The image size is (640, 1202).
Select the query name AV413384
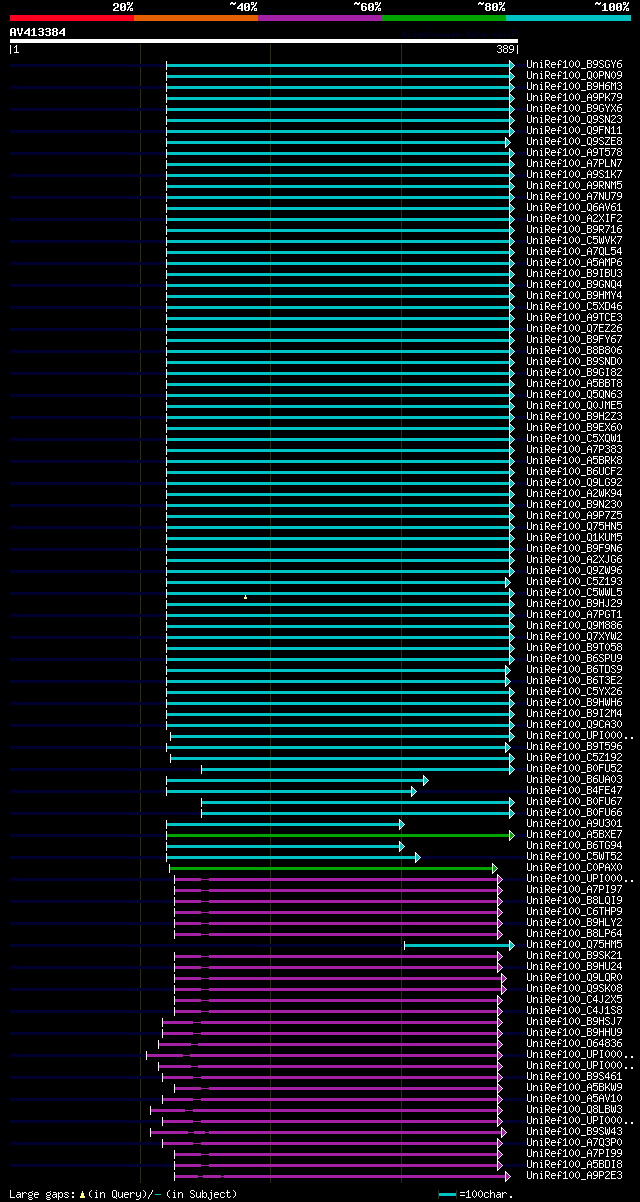pyautogui.click(x=38, y=32)
